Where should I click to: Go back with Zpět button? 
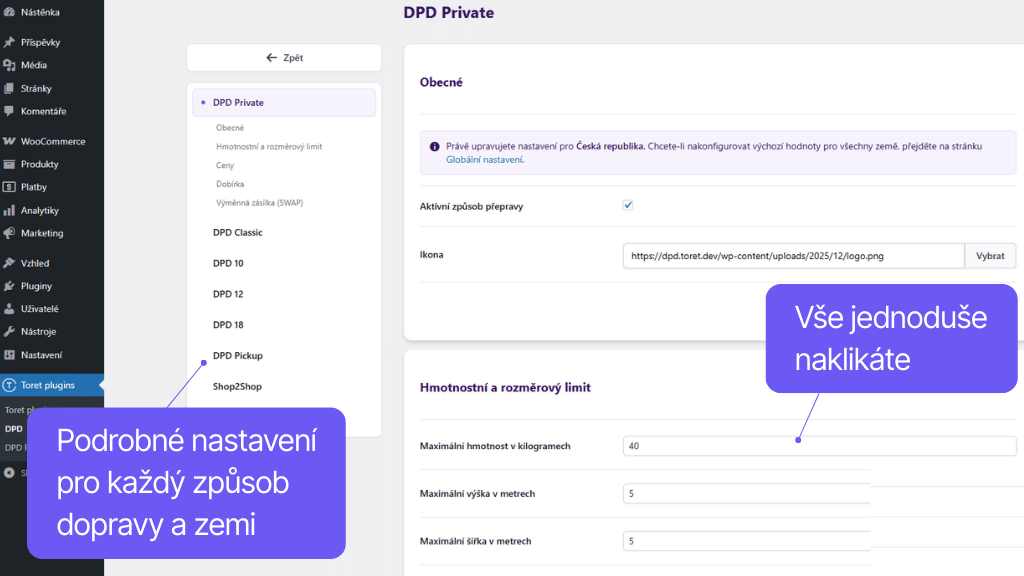coord(284,57)
